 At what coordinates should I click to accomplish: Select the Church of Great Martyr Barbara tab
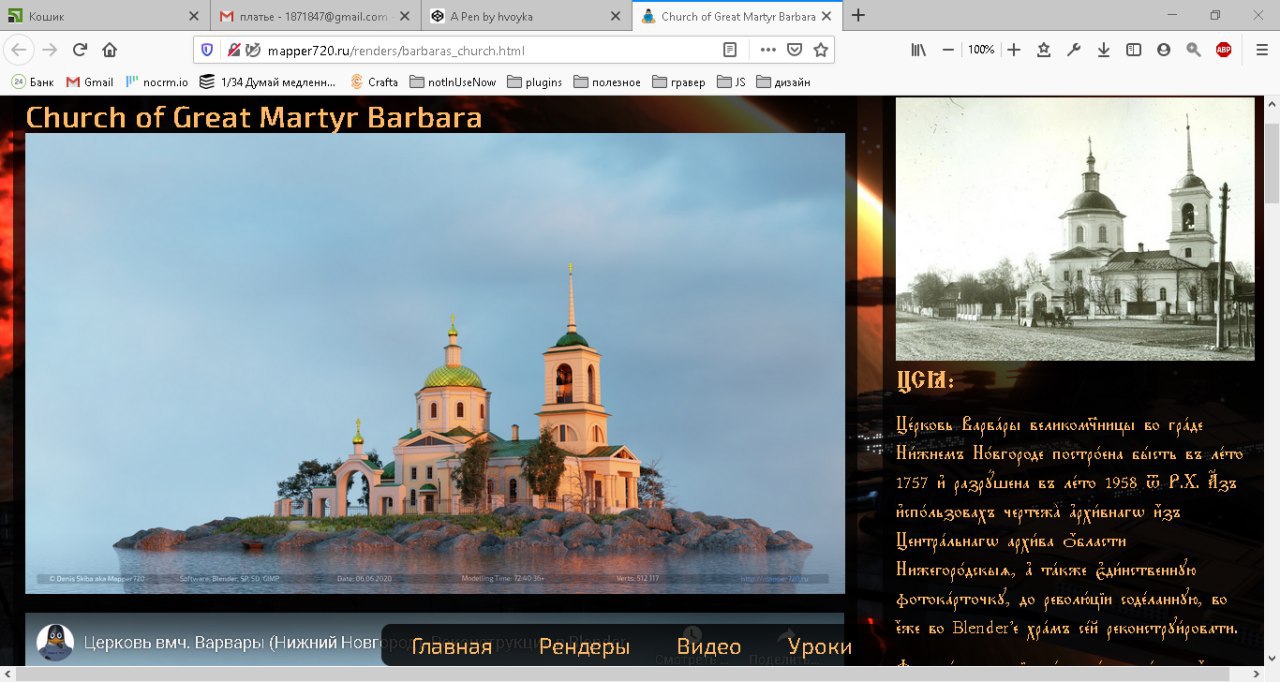(738, 16)
